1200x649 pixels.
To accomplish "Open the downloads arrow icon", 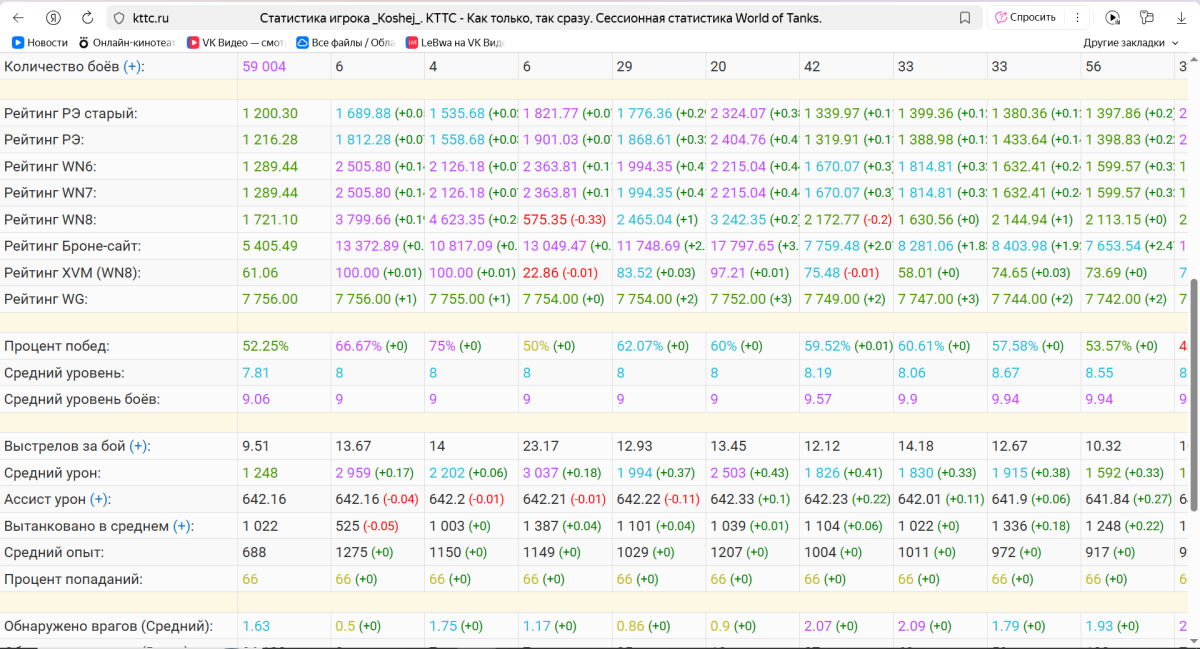I will 1181,18.
